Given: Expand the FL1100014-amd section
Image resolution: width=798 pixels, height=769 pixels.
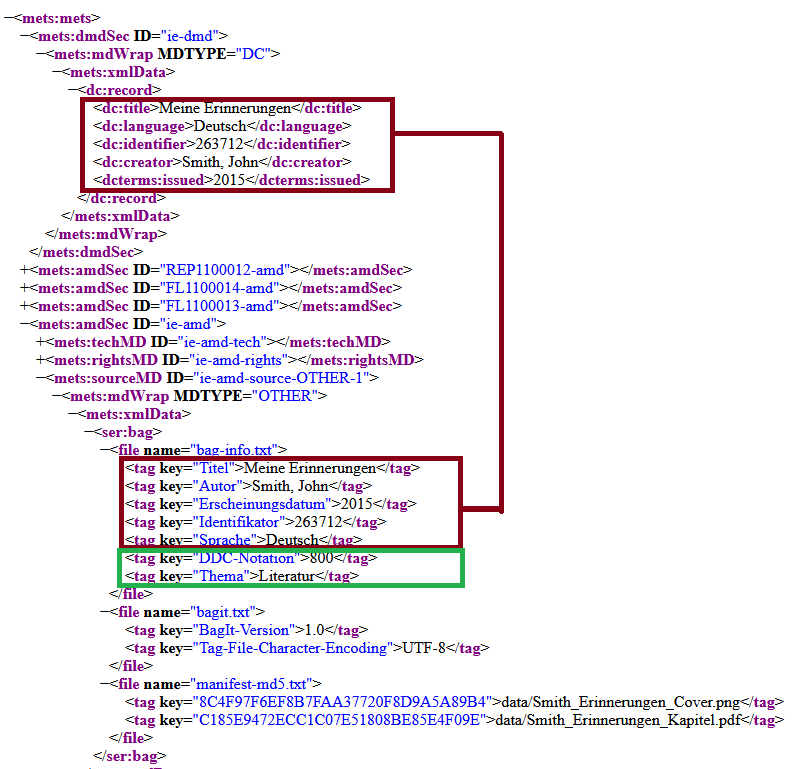Looking at the screenshot, I should (x=24, y=289).
